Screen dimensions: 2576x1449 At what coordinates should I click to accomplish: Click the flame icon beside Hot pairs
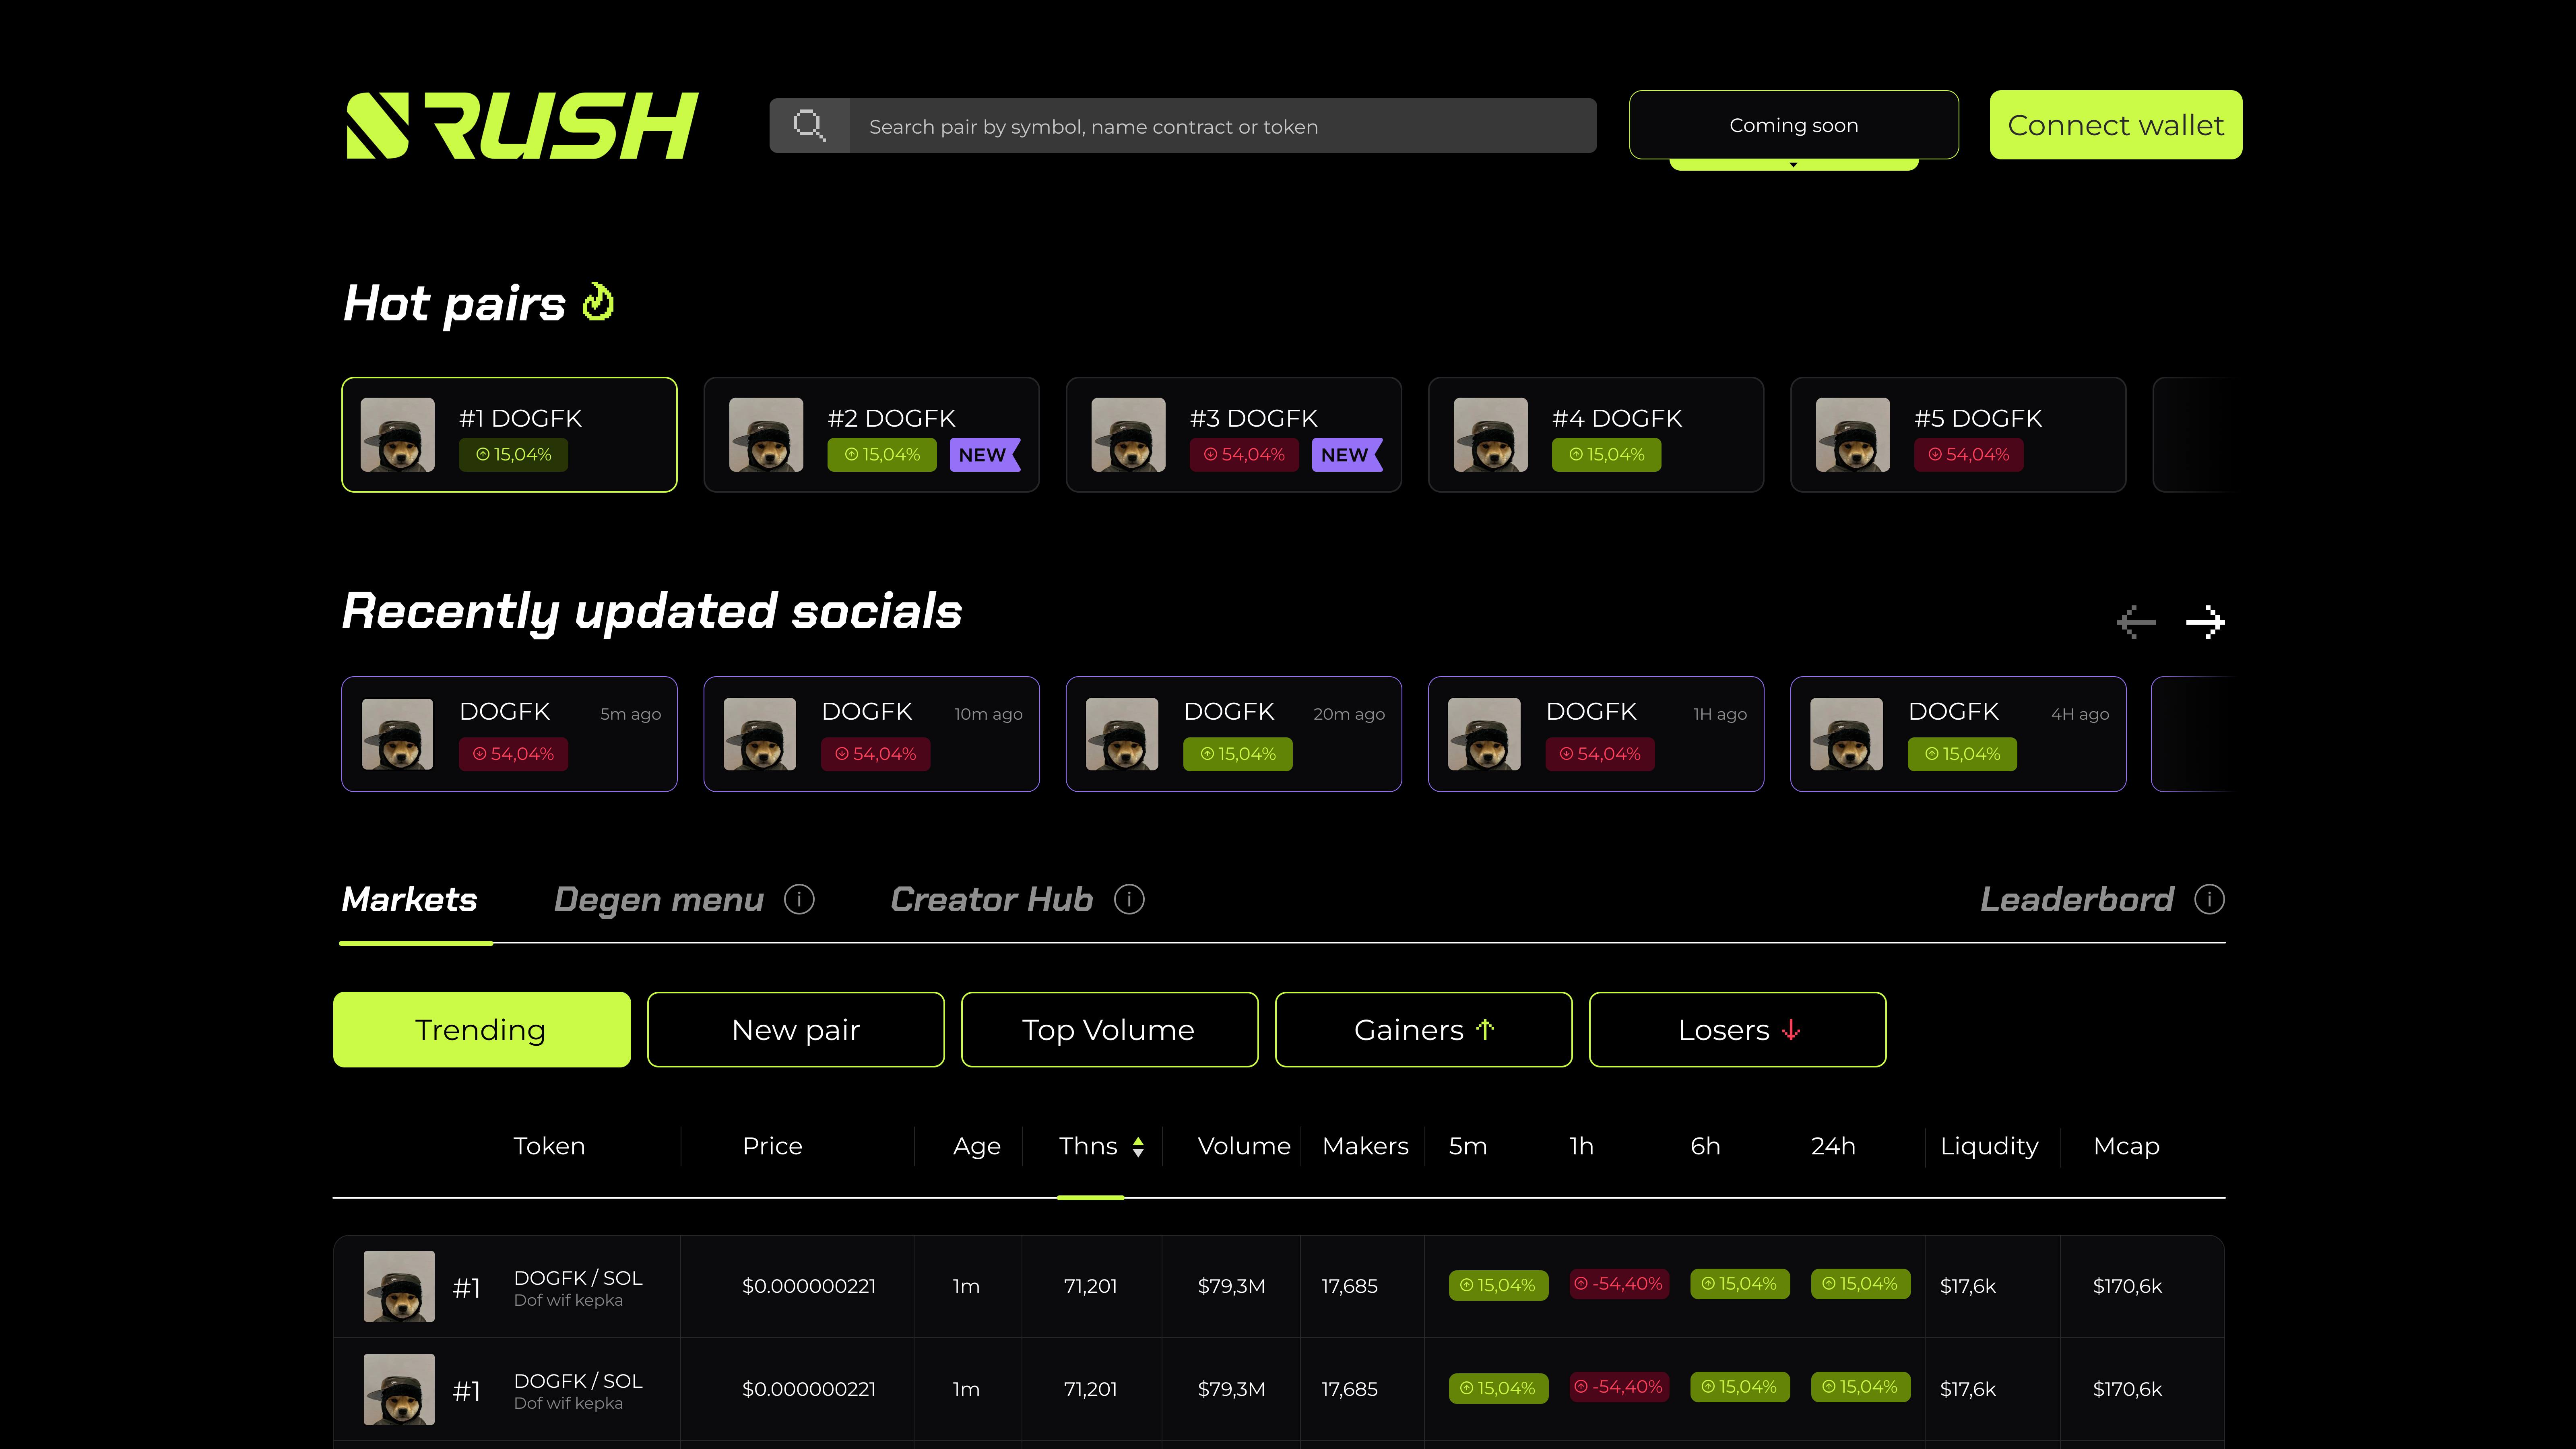point(598,302)
